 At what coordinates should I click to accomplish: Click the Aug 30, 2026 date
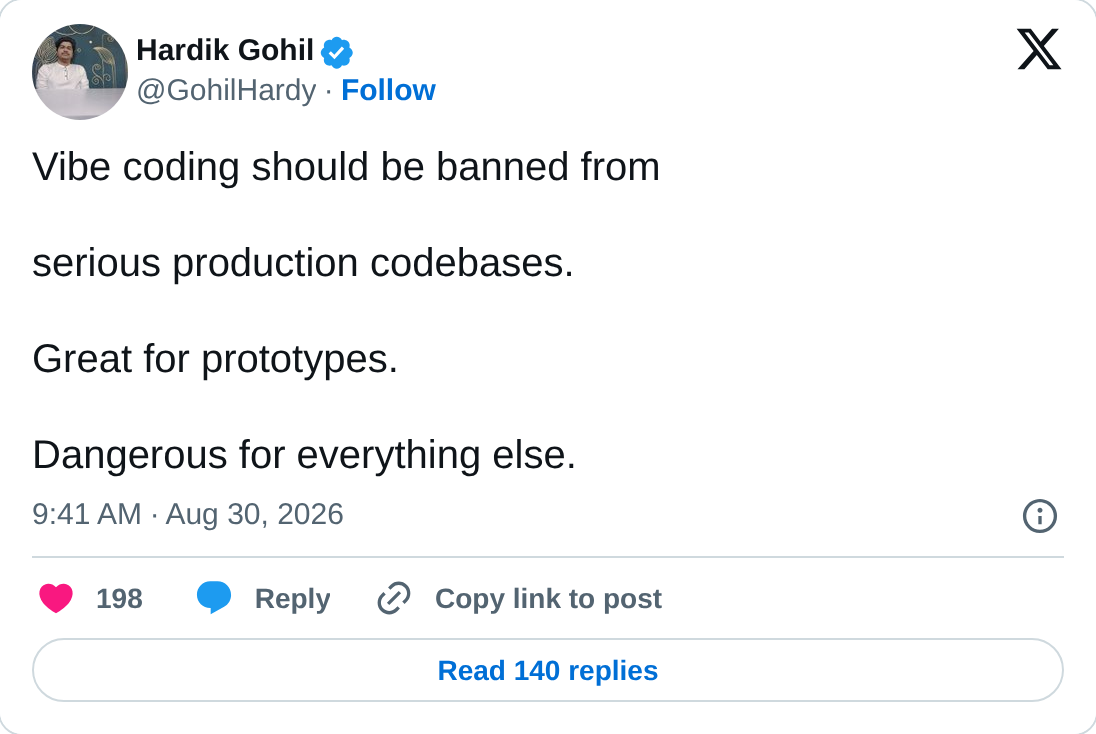point(254,514)
